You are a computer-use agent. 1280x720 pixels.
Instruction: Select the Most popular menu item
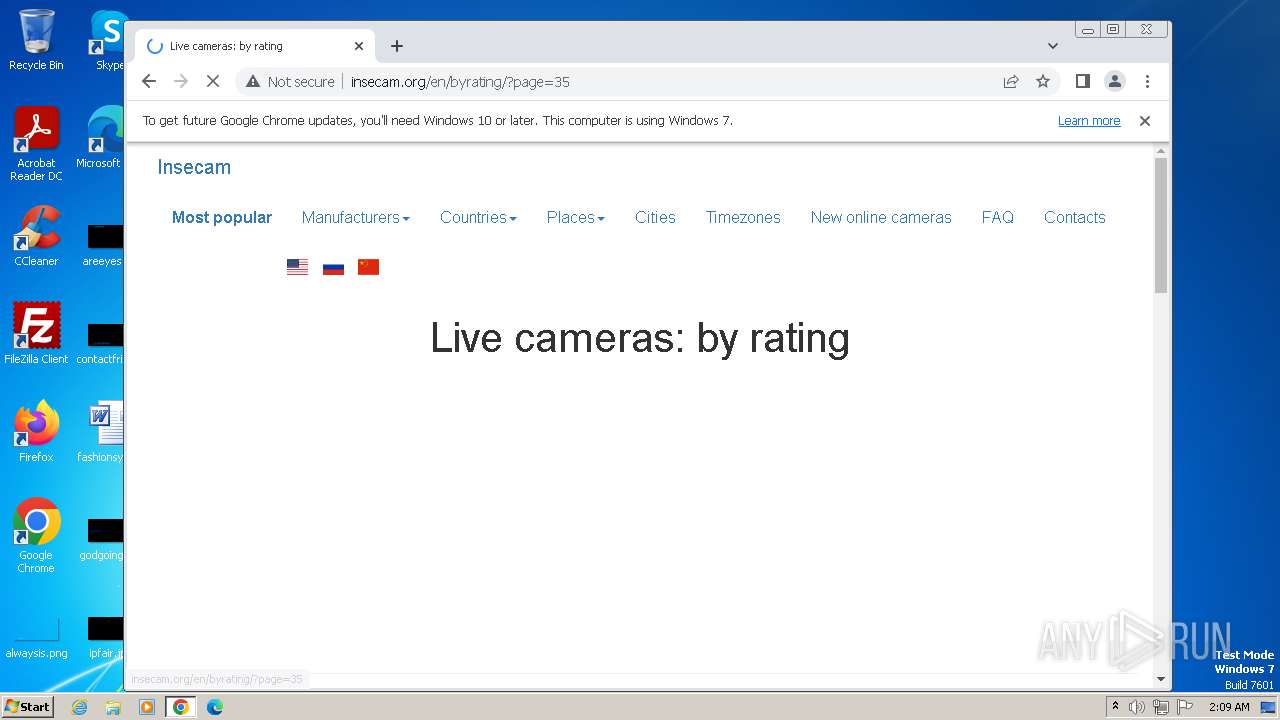(x=222, y=217)
